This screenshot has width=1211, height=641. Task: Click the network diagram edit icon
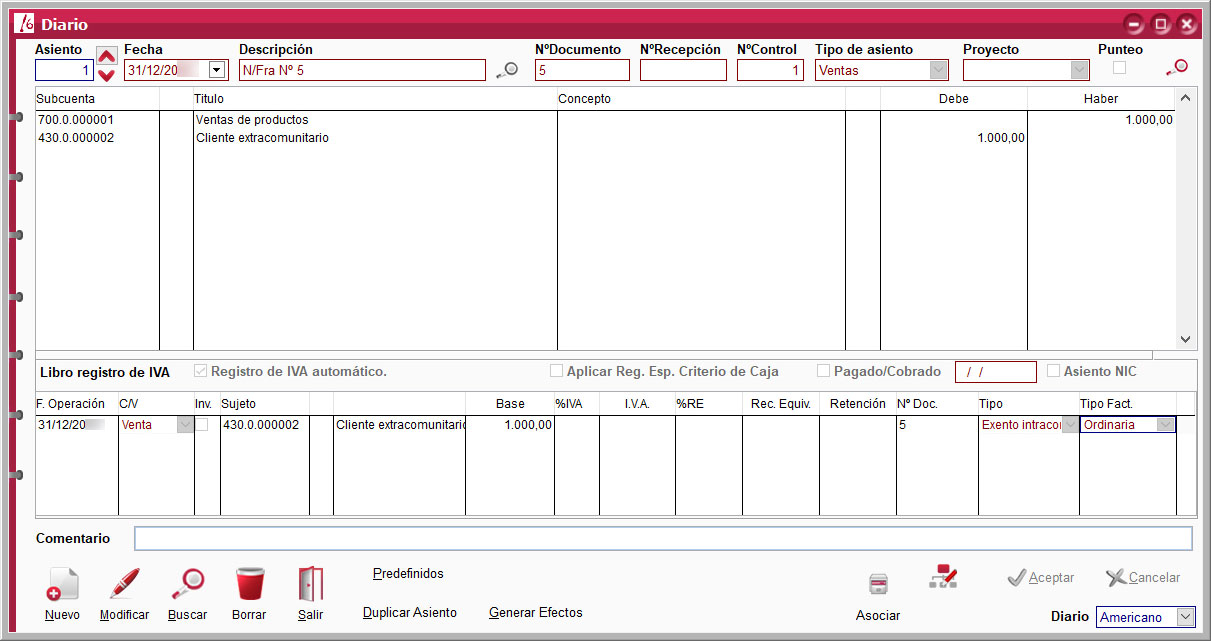click(x=943, y=576)
